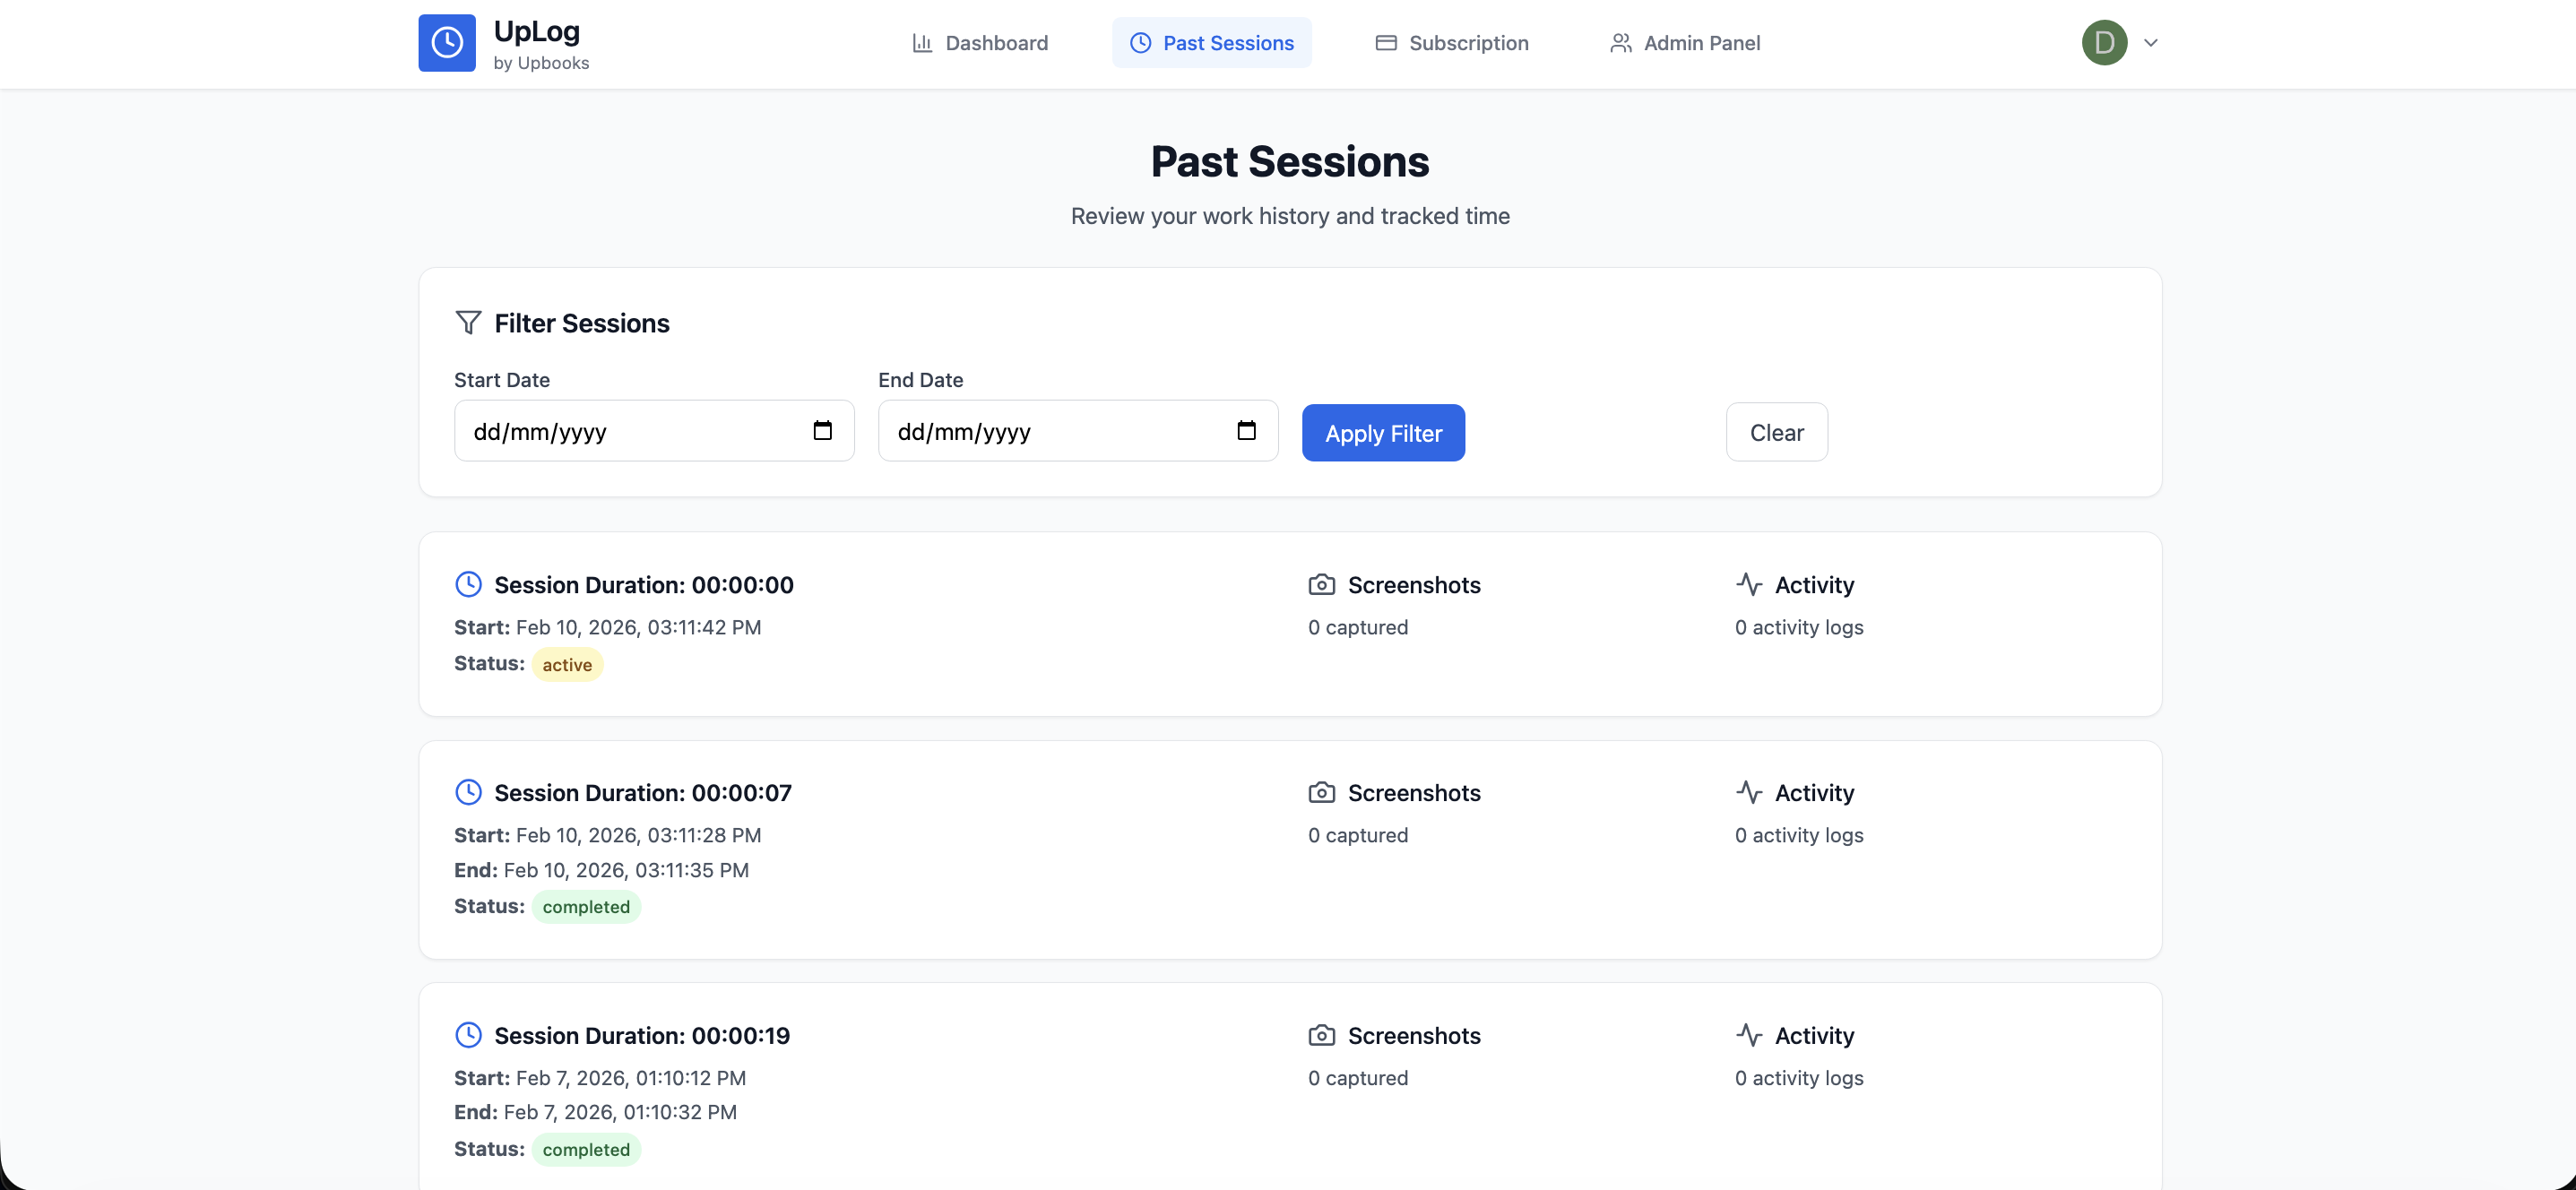The height and width of the screenshot is (1190, 2576).
Task: Open the End Date calendar picker icon
Action: tap(1246, 430)
